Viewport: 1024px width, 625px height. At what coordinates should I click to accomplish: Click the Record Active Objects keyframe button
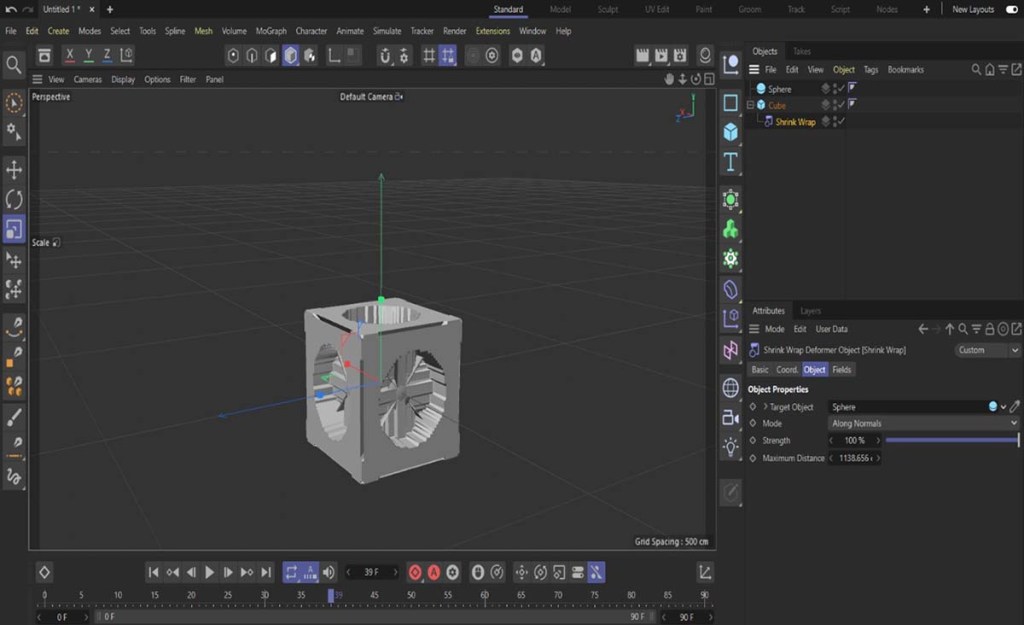(x=415, y=572)
